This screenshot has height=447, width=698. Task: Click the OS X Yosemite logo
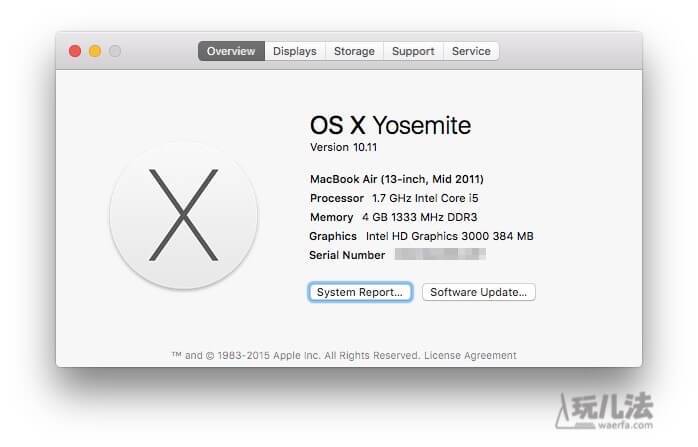(183, 215)
